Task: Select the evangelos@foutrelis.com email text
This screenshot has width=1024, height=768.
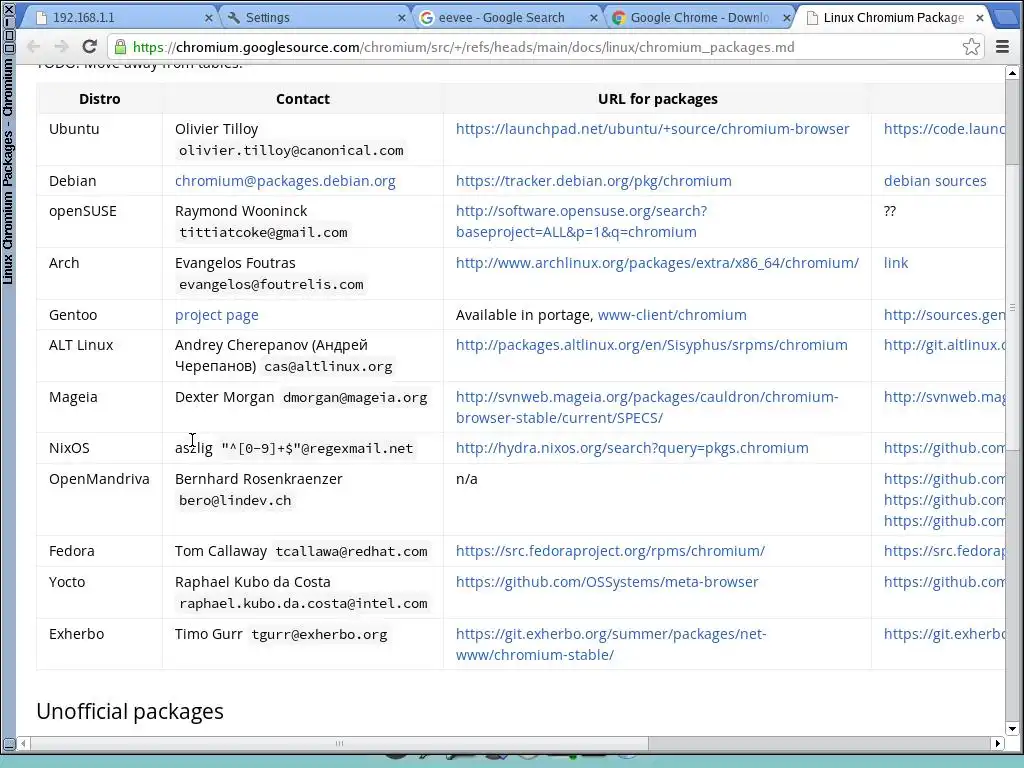Action: pyautogui.click(x=271, y=285)
